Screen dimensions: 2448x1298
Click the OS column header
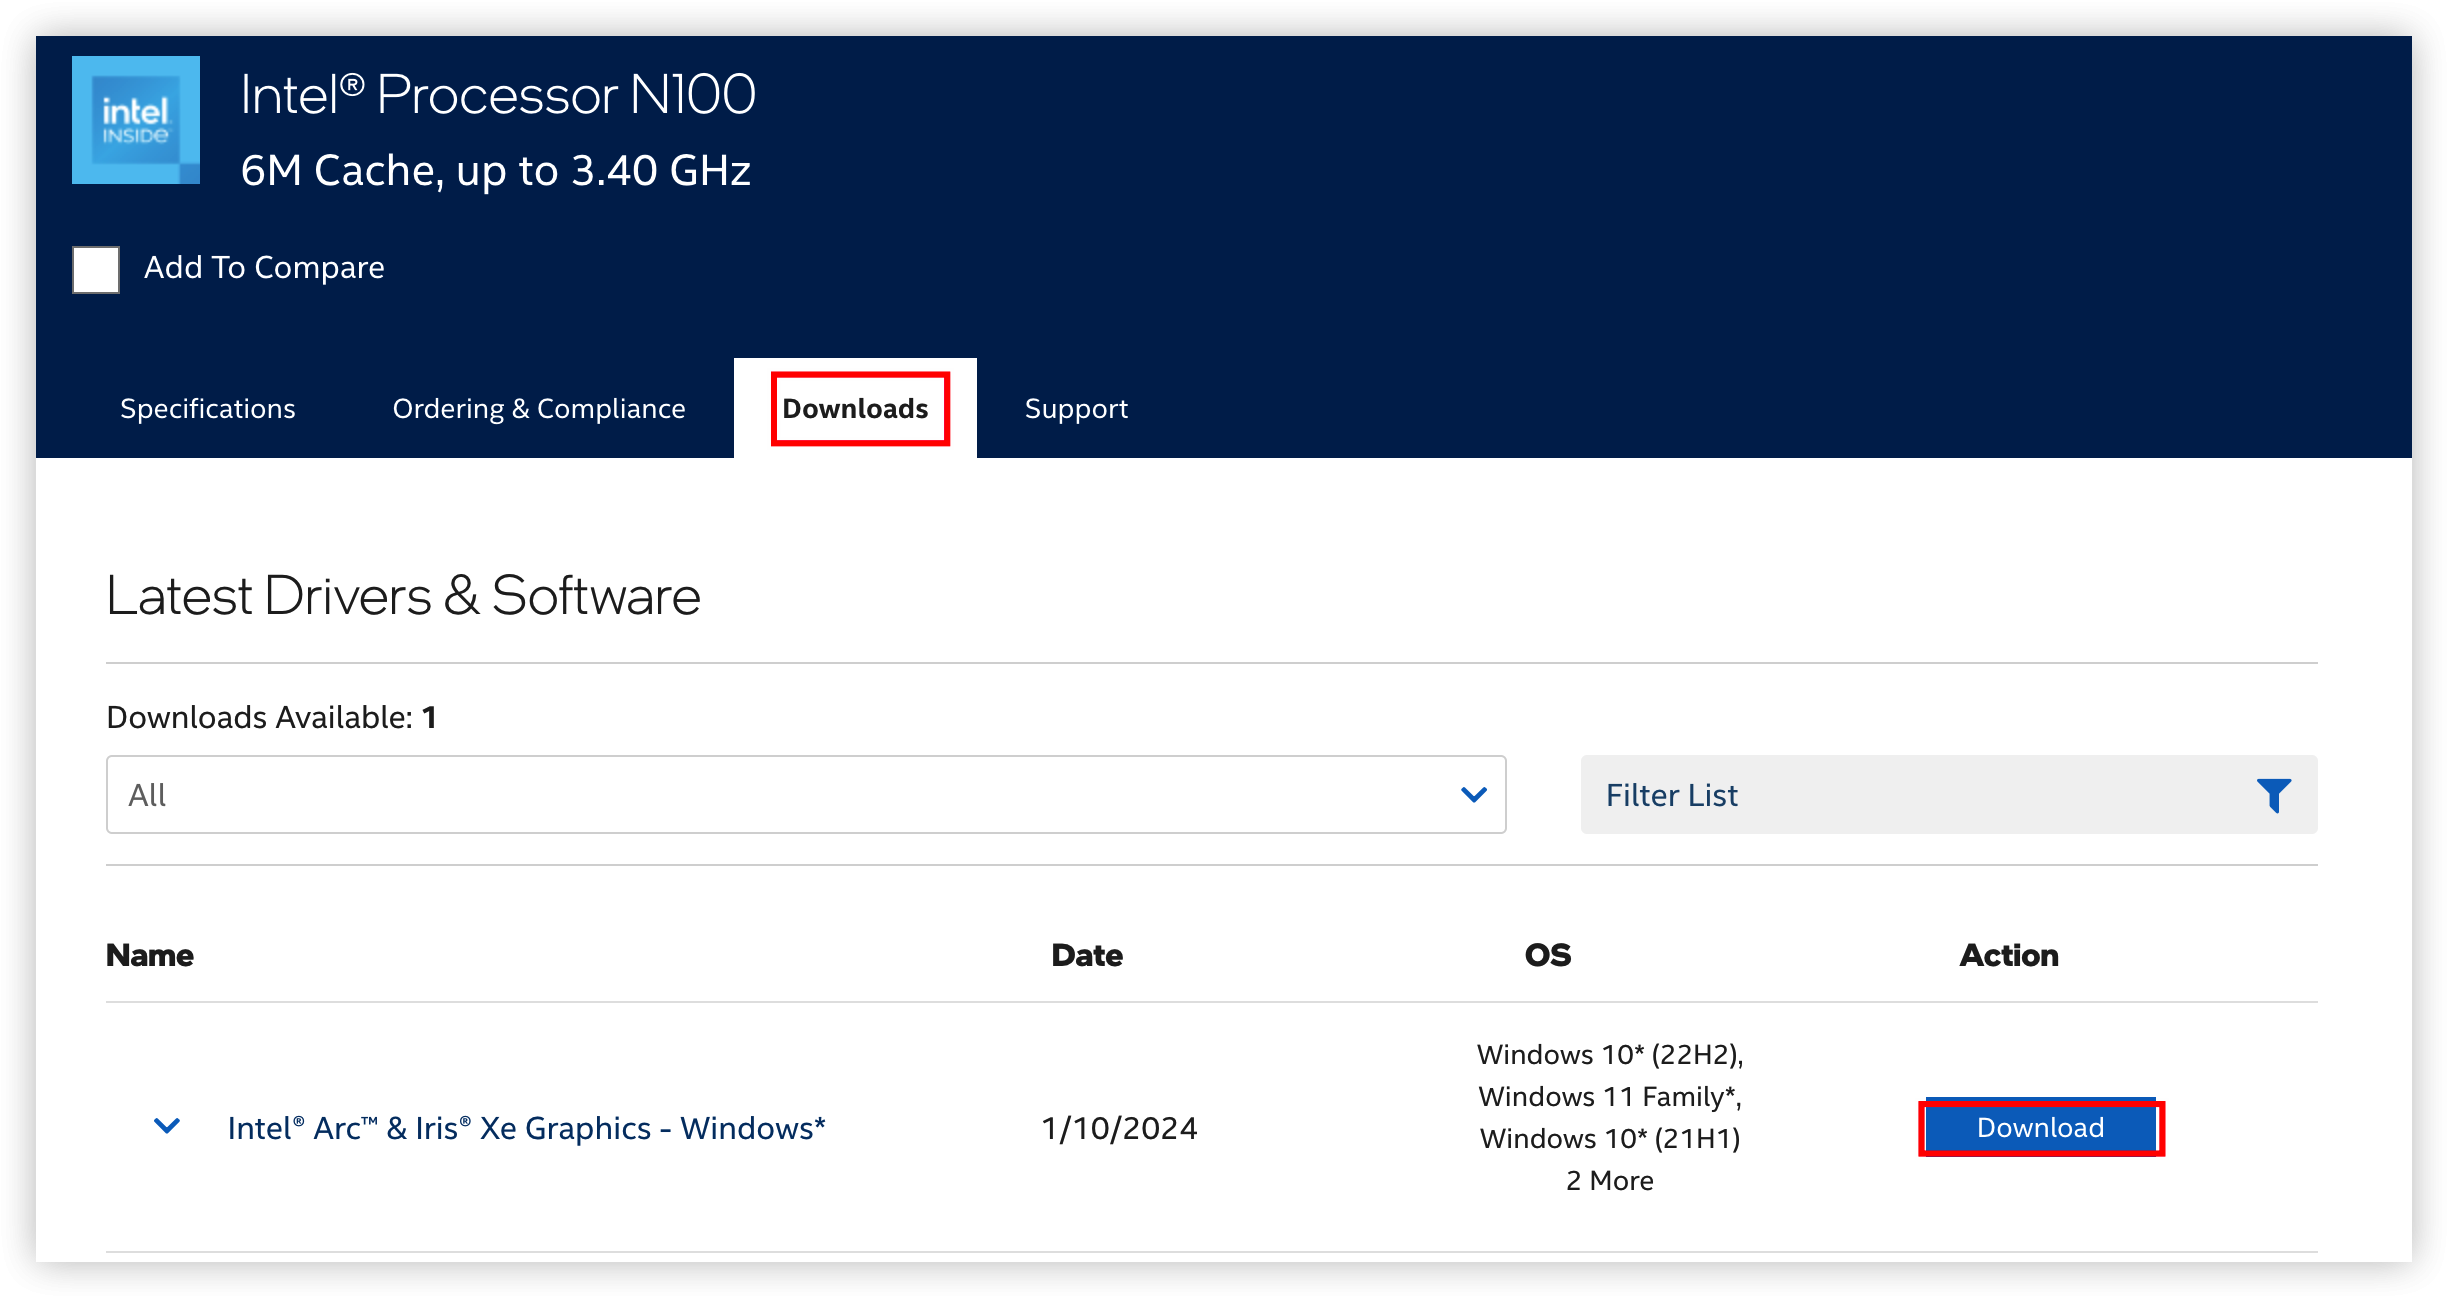(1548, 956)
